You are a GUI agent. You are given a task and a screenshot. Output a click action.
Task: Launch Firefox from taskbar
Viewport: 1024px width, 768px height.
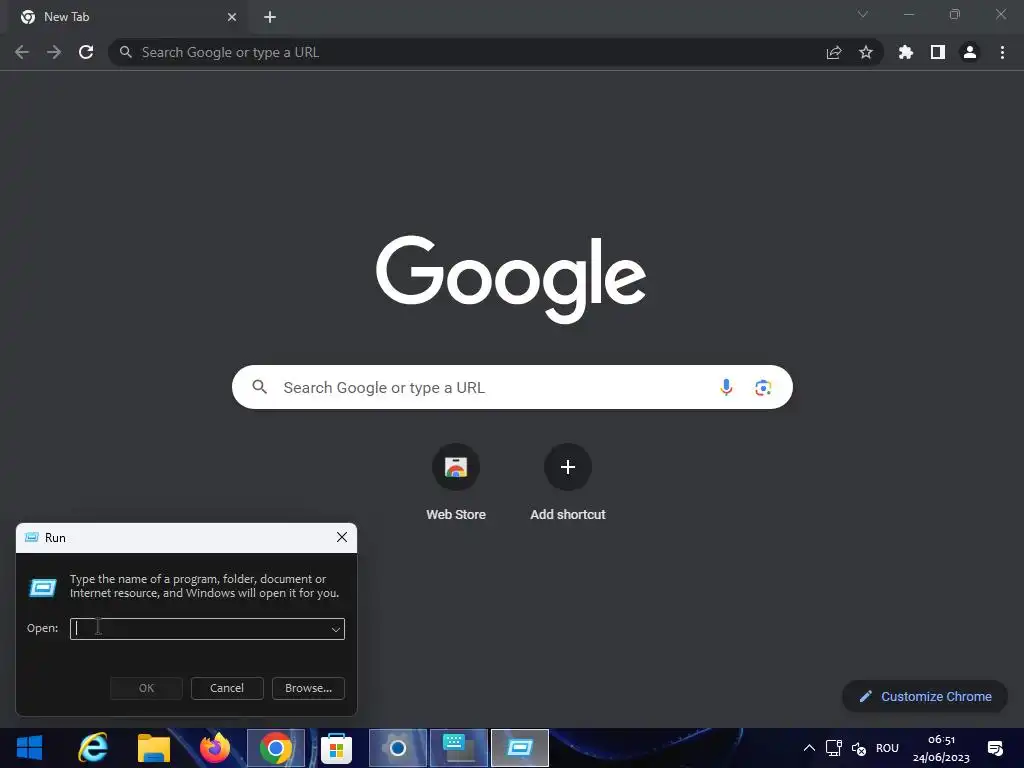(x=215, y=748)
